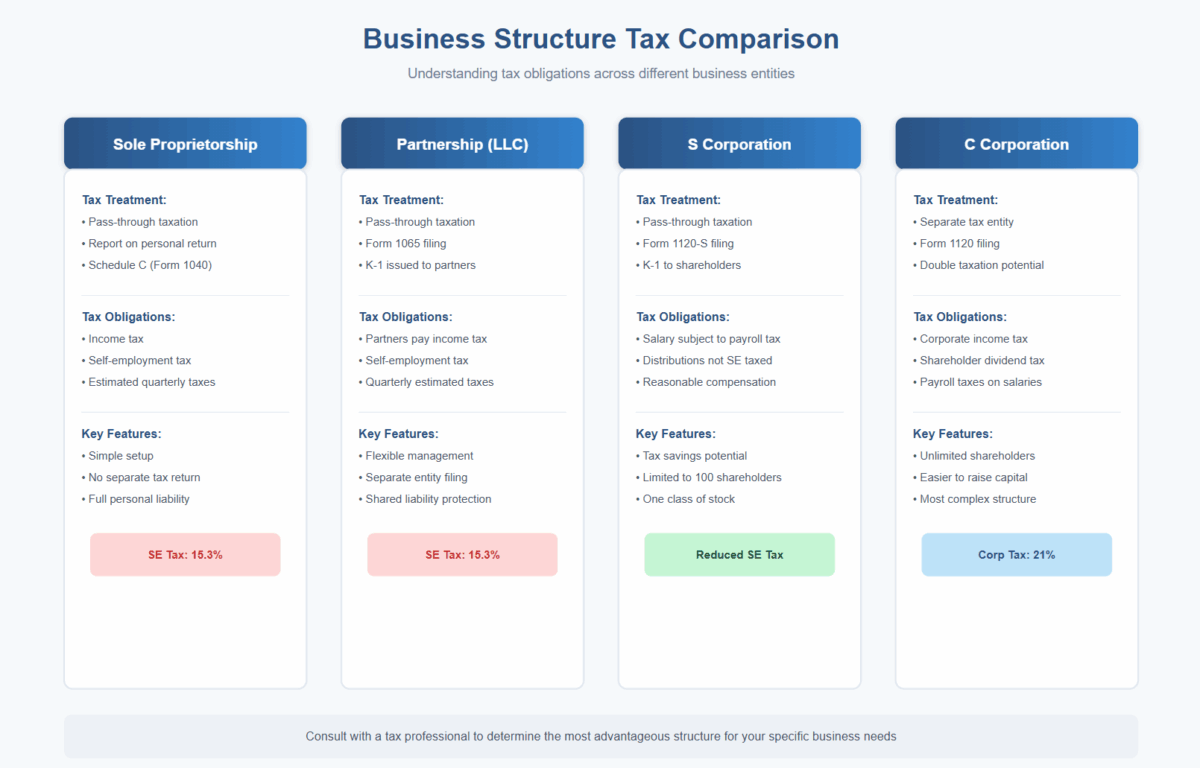The image size is (1200, 768).
Task: Click Partnership's SE Tax: 15.3% badge
Action: (462, 554)
